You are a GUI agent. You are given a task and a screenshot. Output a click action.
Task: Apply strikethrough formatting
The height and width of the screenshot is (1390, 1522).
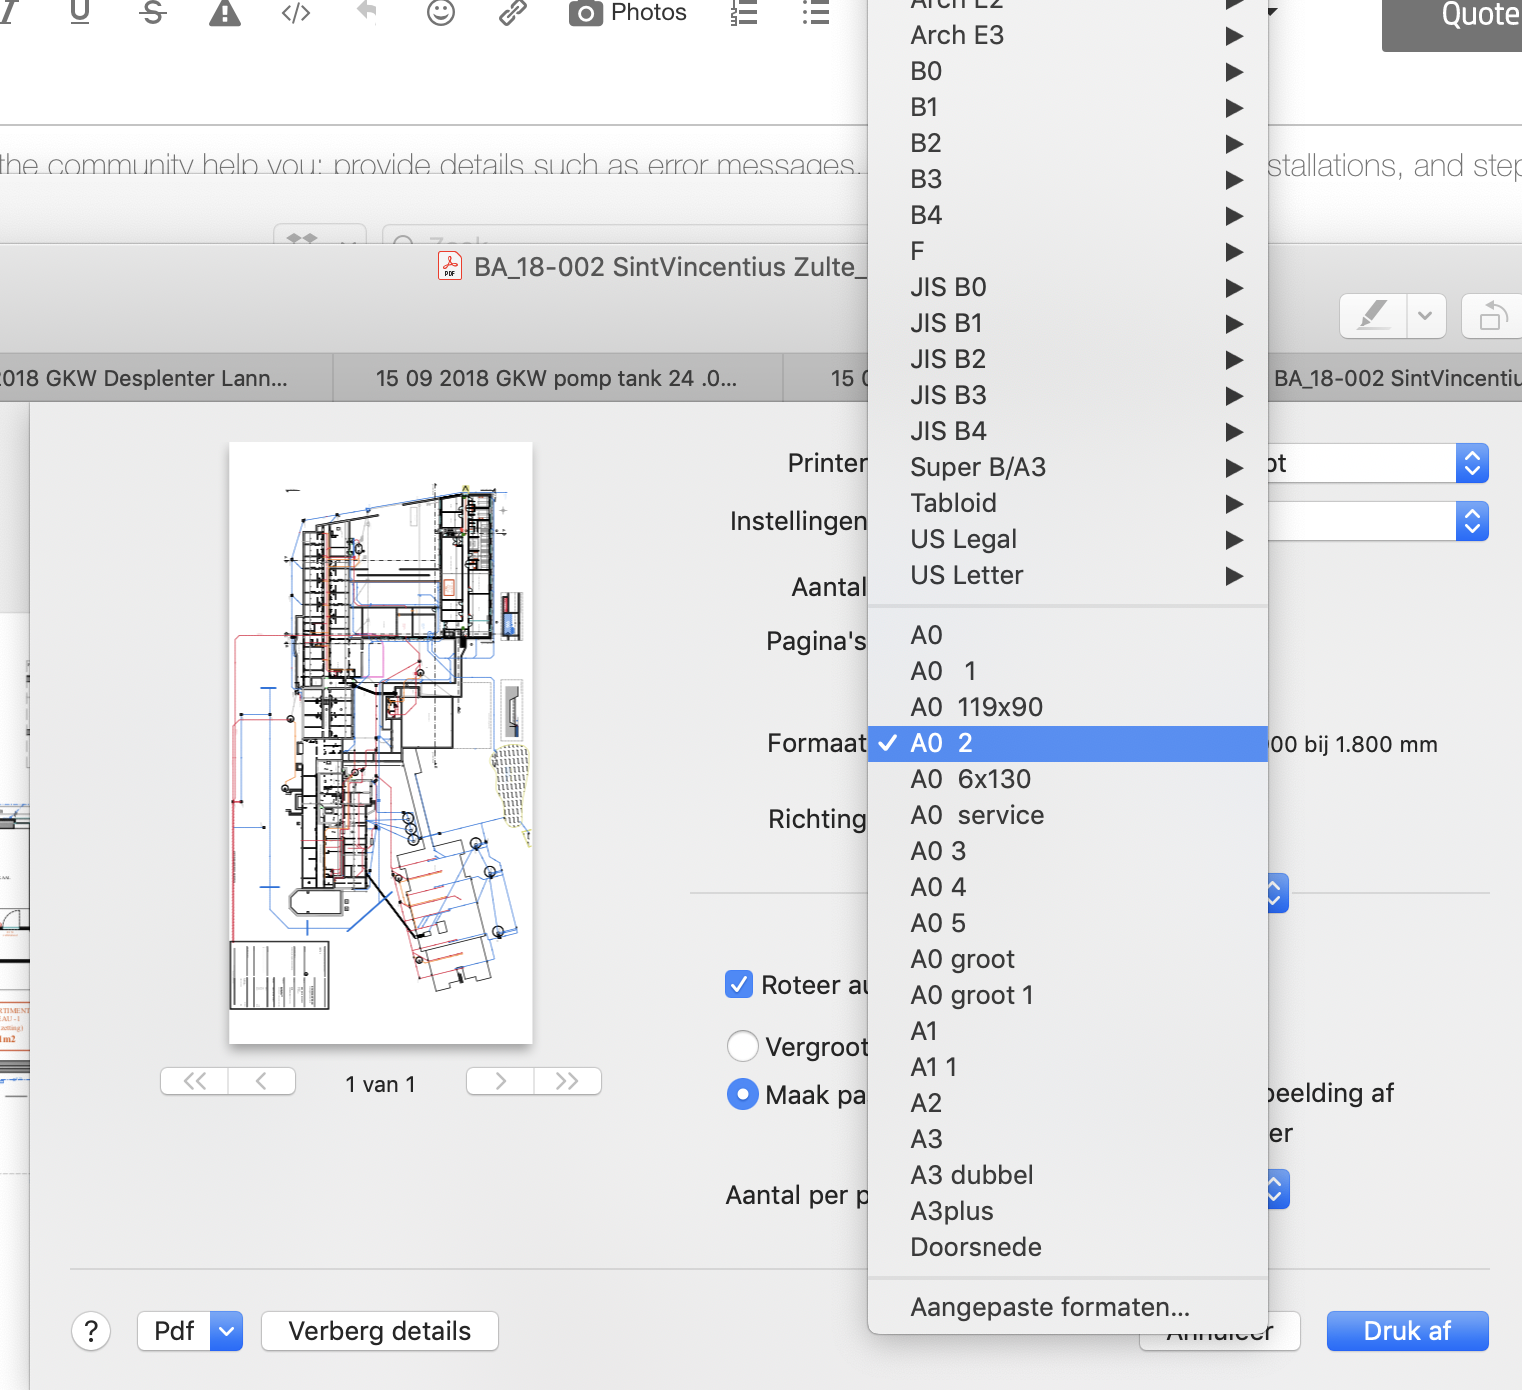[152, 14]
